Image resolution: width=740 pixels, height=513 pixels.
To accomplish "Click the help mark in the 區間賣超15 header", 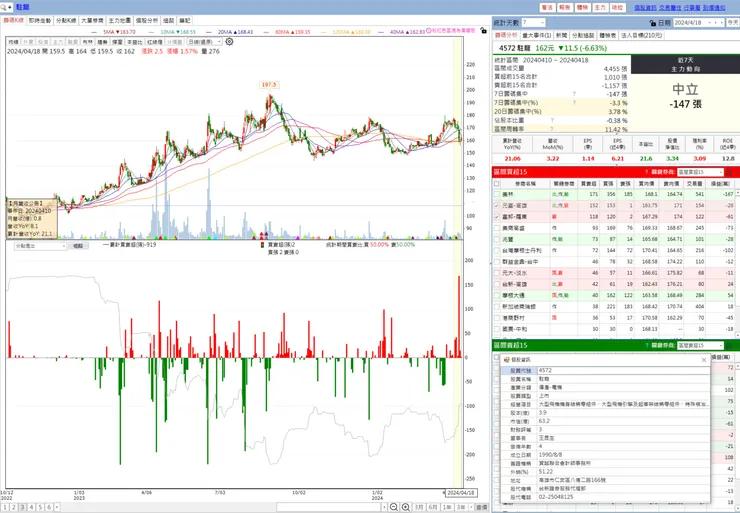I will tap(647, 345).
